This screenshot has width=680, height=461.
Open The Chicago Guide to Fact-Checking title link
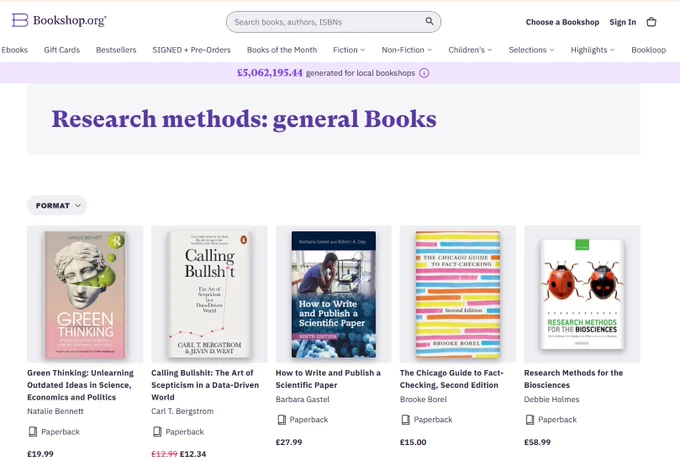click(x=451, y=379)
